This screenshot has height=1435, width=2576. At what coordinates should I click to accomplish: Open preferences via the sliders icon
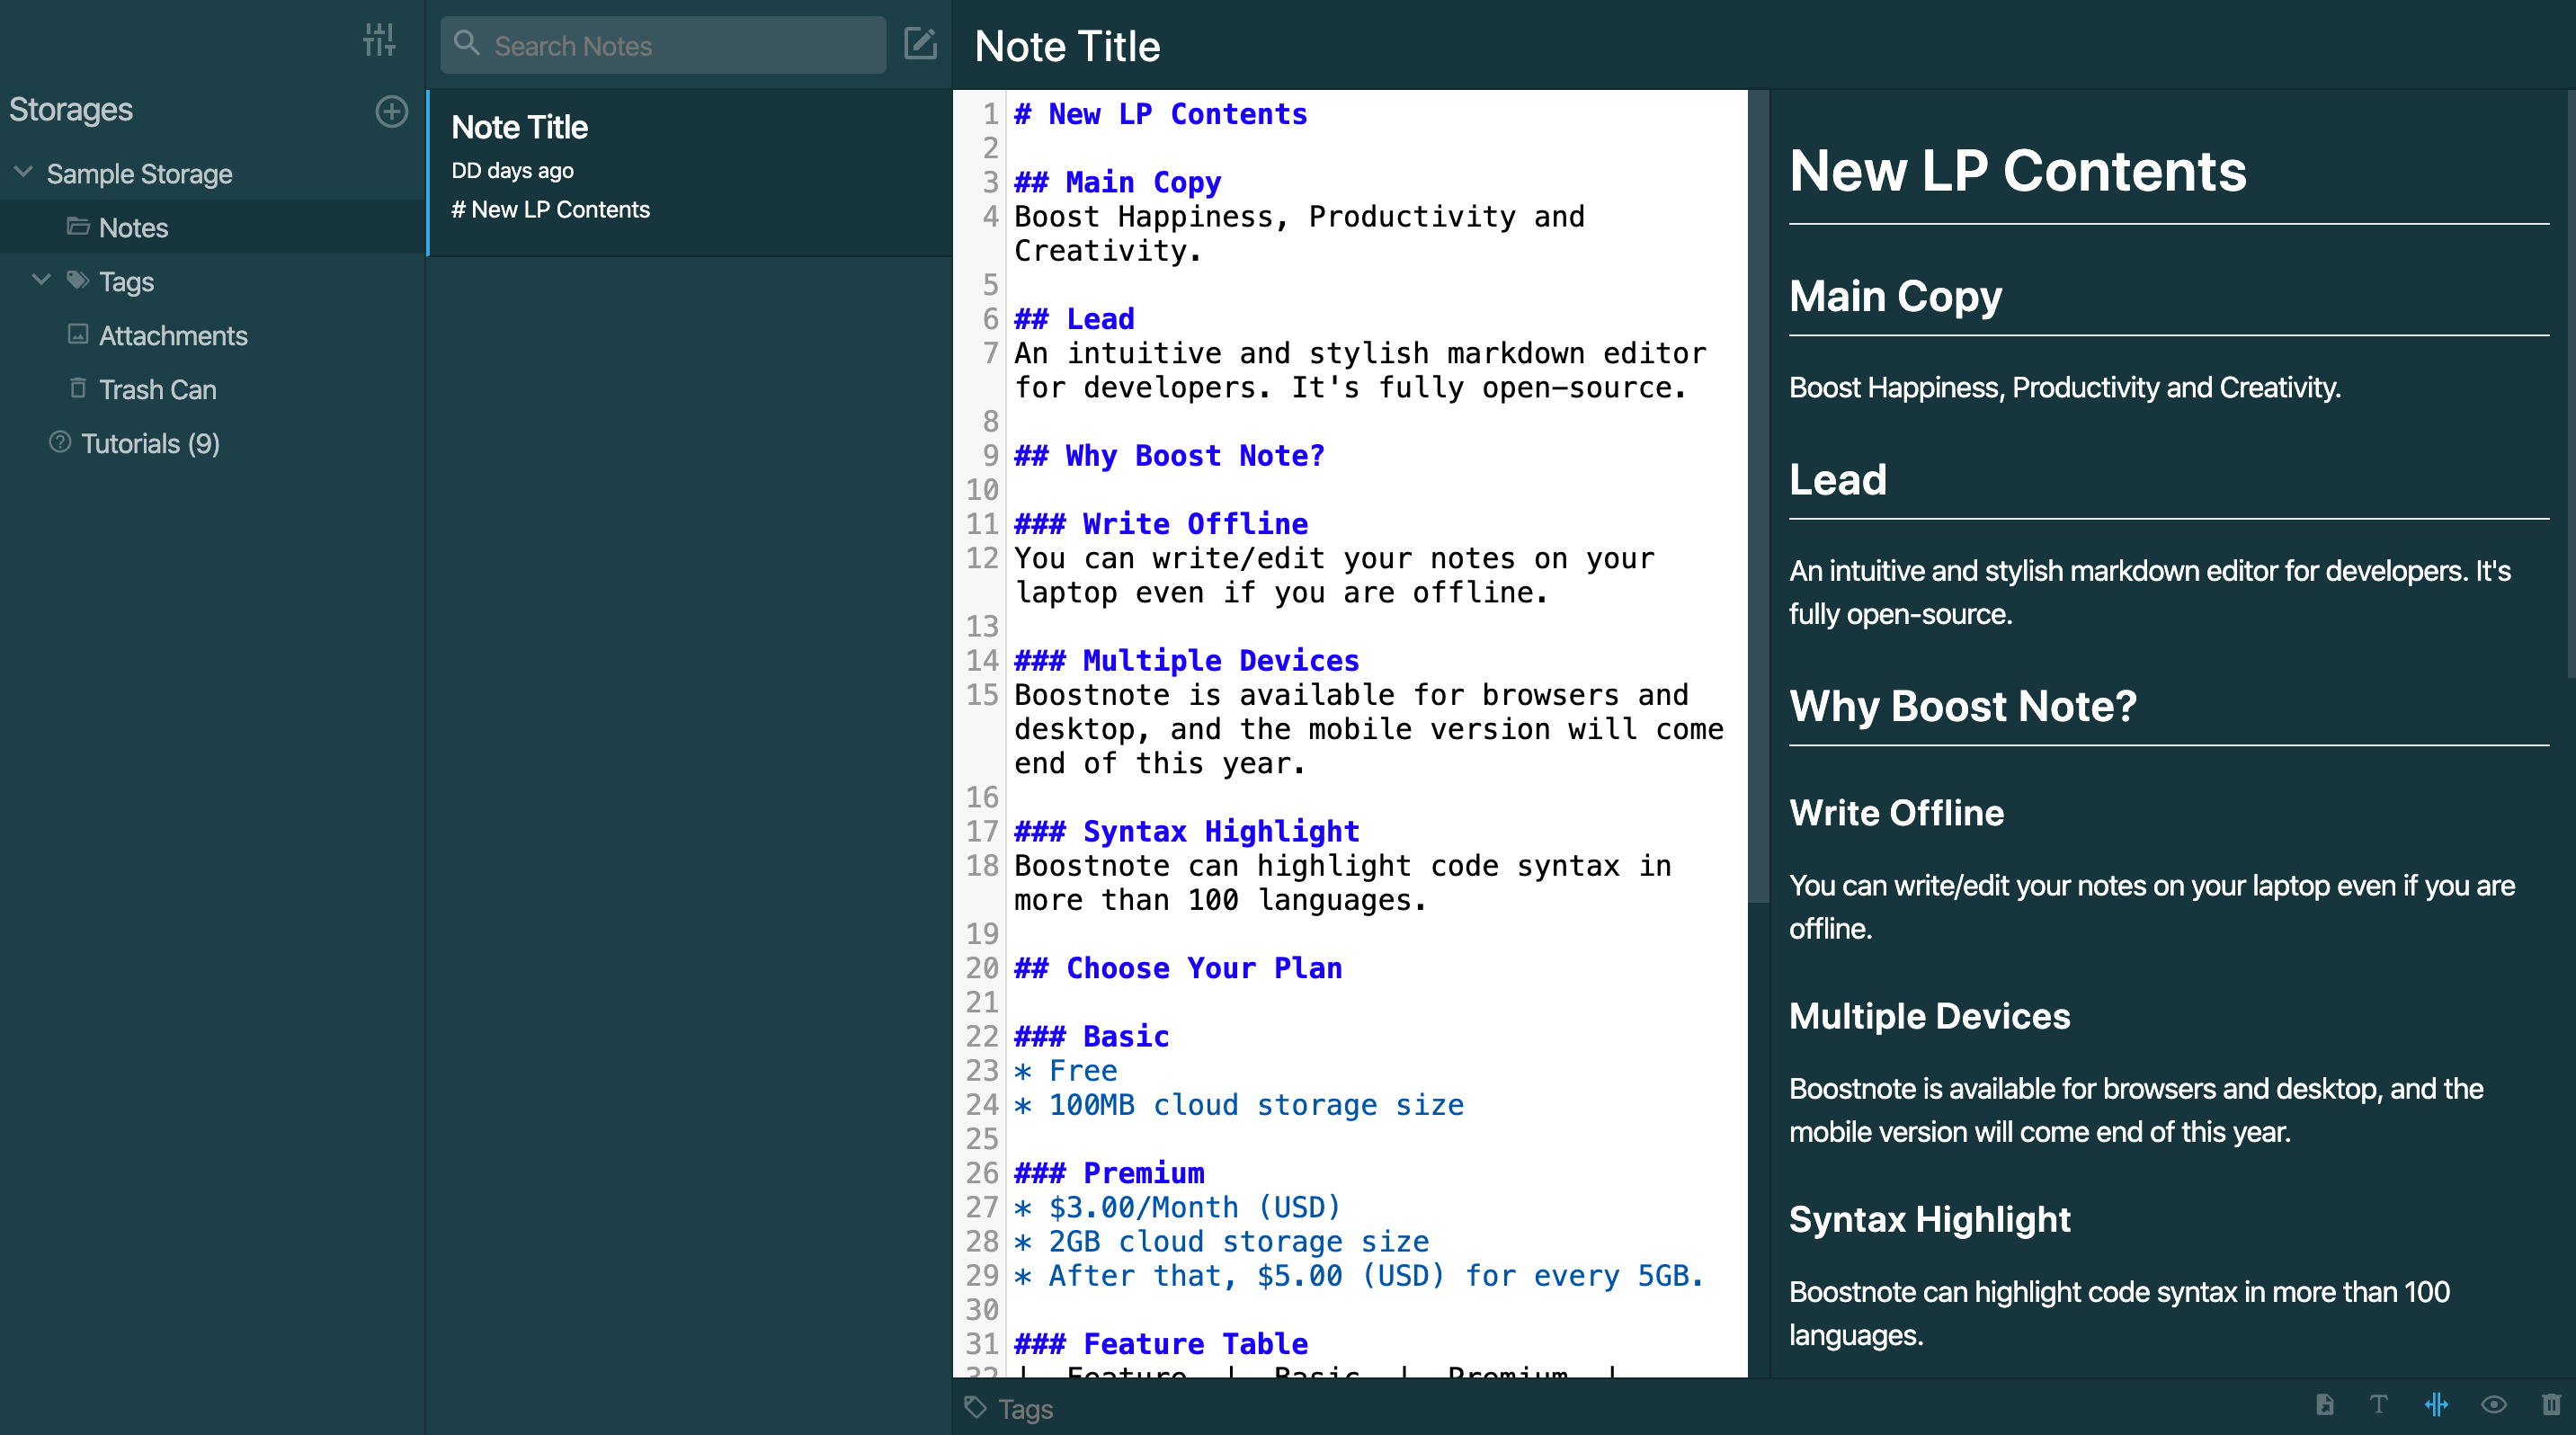pyautogui.click(x=379, y=40)
